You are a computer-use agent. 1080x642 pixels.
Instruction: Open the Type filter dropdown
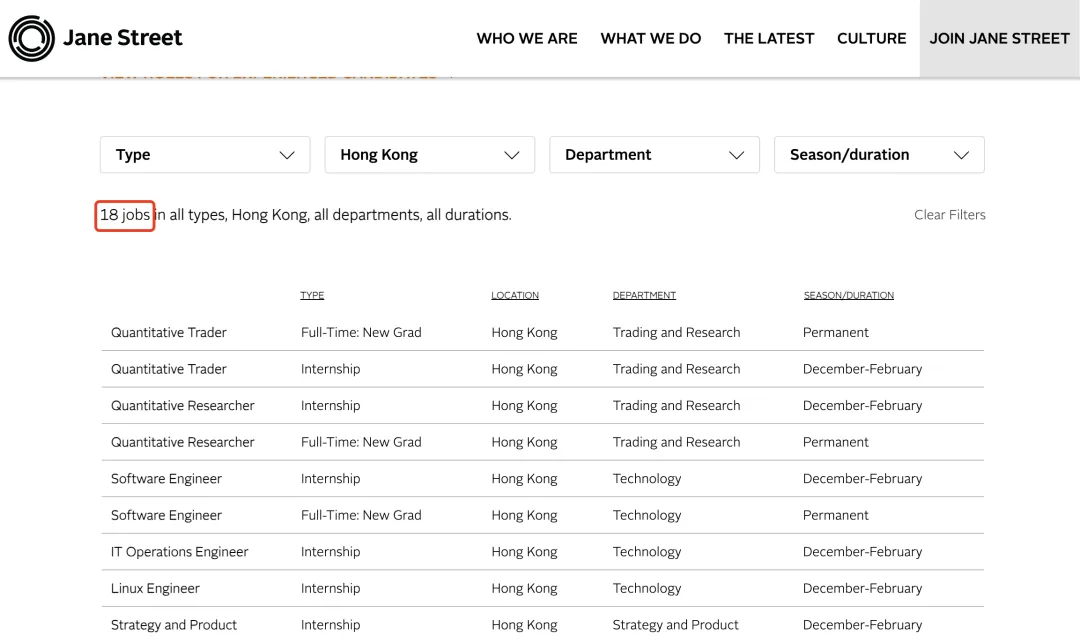tap(205, 155)
